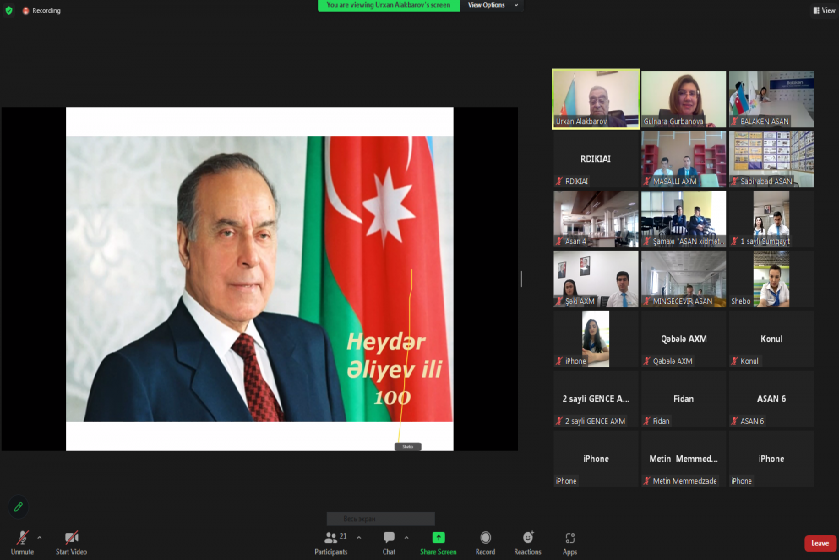The height and width of the screenshot is (560, 839).
Task: Open the View Options menu
Action: pos(494,5)
